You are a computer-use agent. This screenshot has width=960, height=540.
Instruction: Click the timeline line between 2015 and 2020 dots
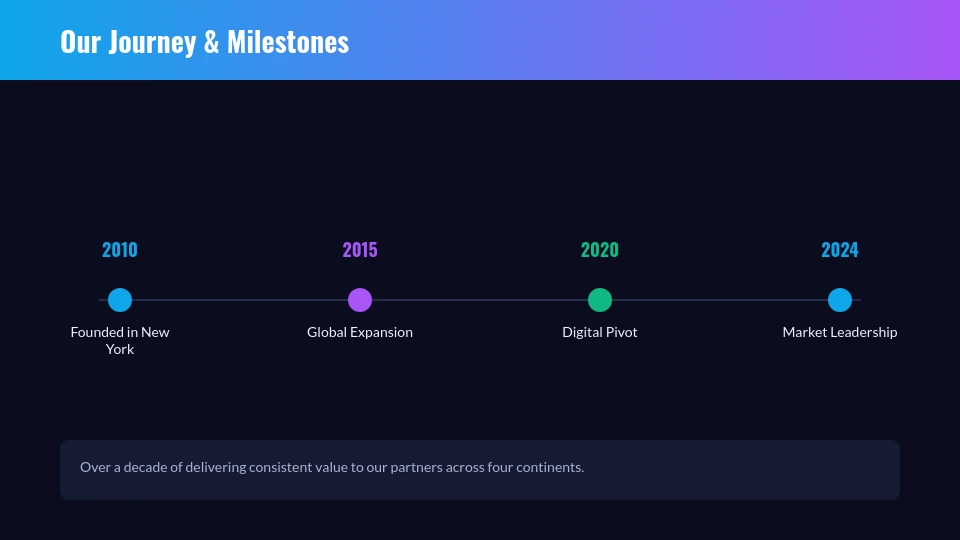click(x=480, y=300)
